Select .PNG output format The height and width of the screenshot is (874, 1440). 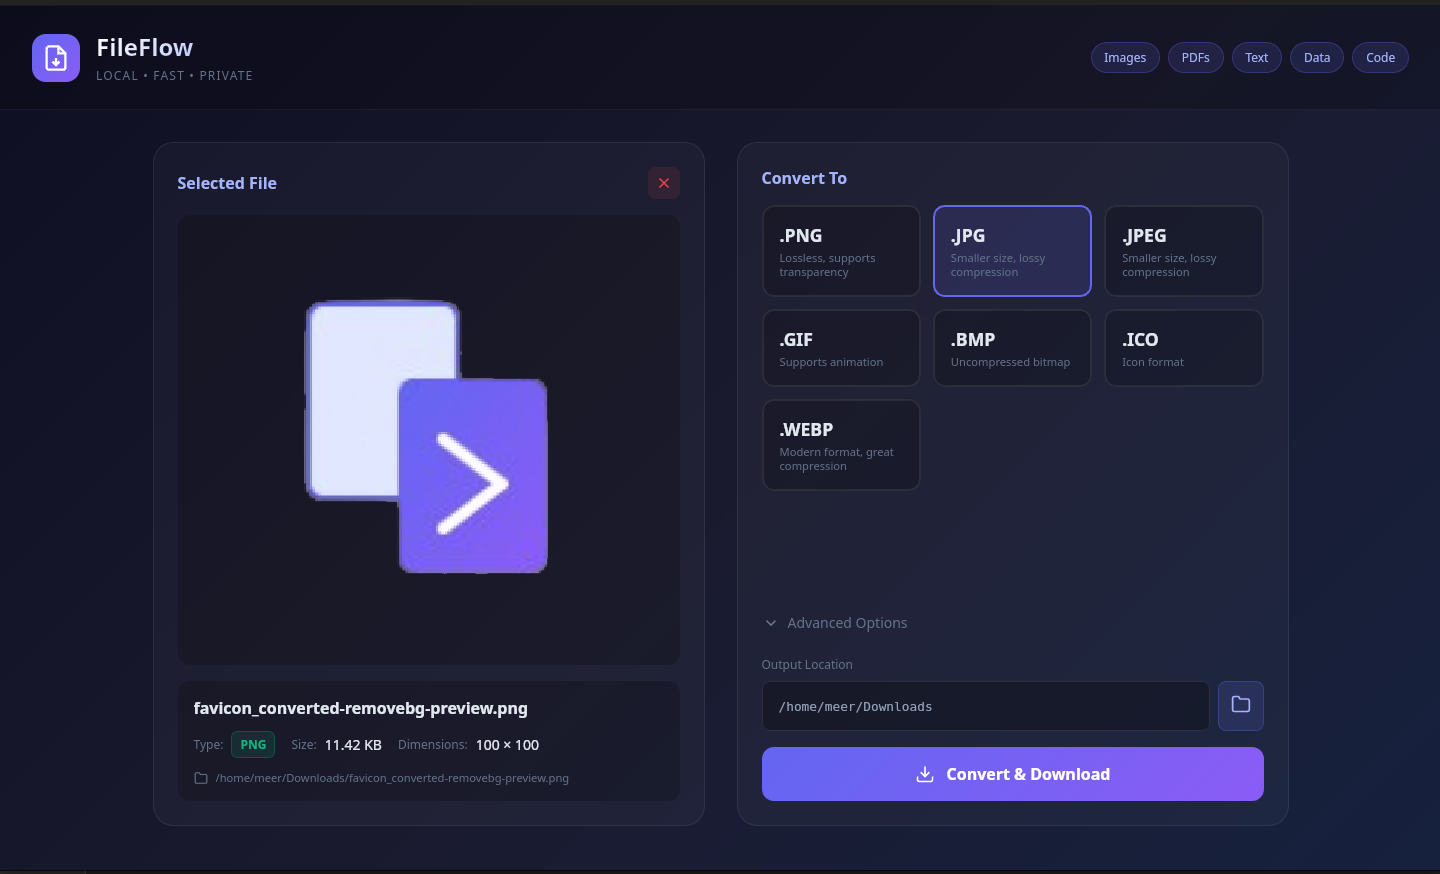tap(840, 251)
